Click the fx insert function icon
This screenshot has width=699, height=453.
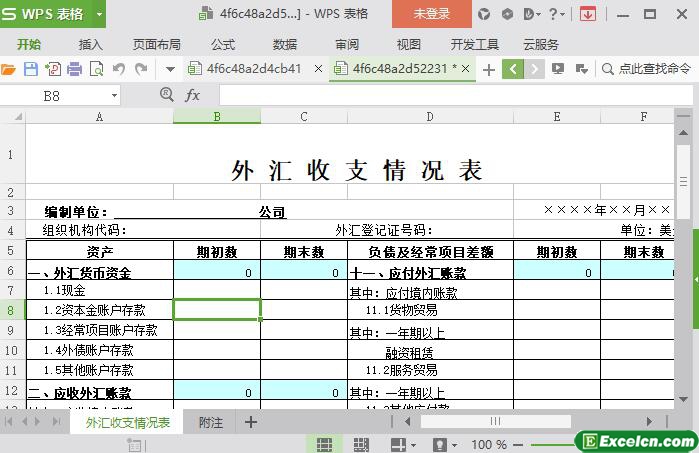tap(192, 95)
